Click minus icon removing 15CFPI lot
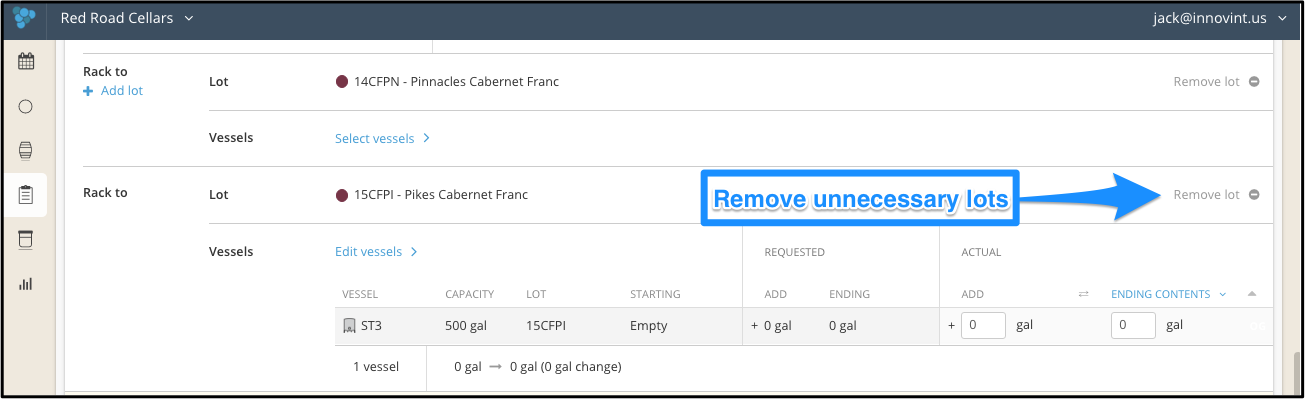This screenshot has width=1305, height=399. (1254, 195)
